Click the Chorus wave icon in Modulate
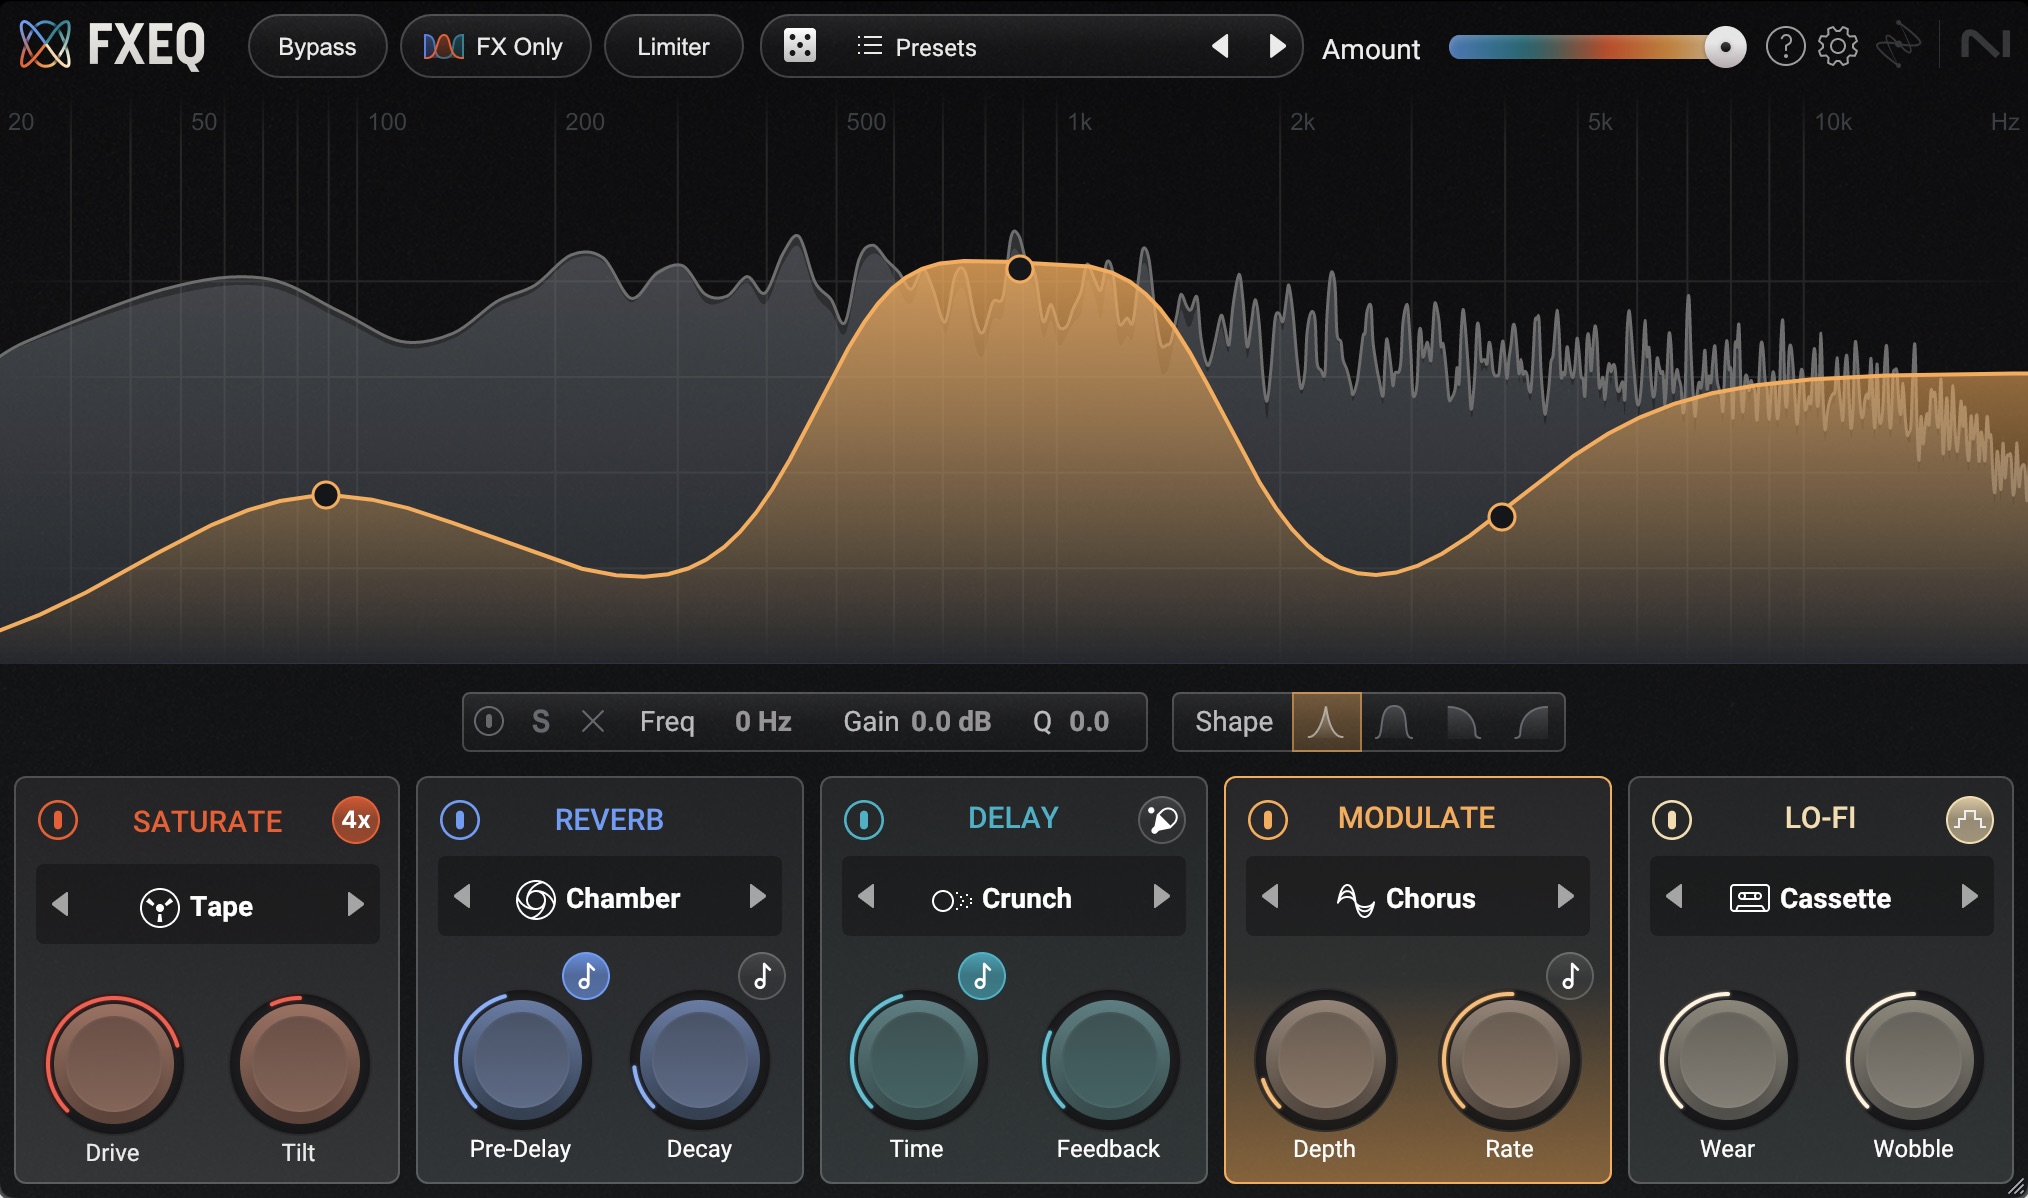Viewport: 2028px width, 1198px height. click(1356, 899)
